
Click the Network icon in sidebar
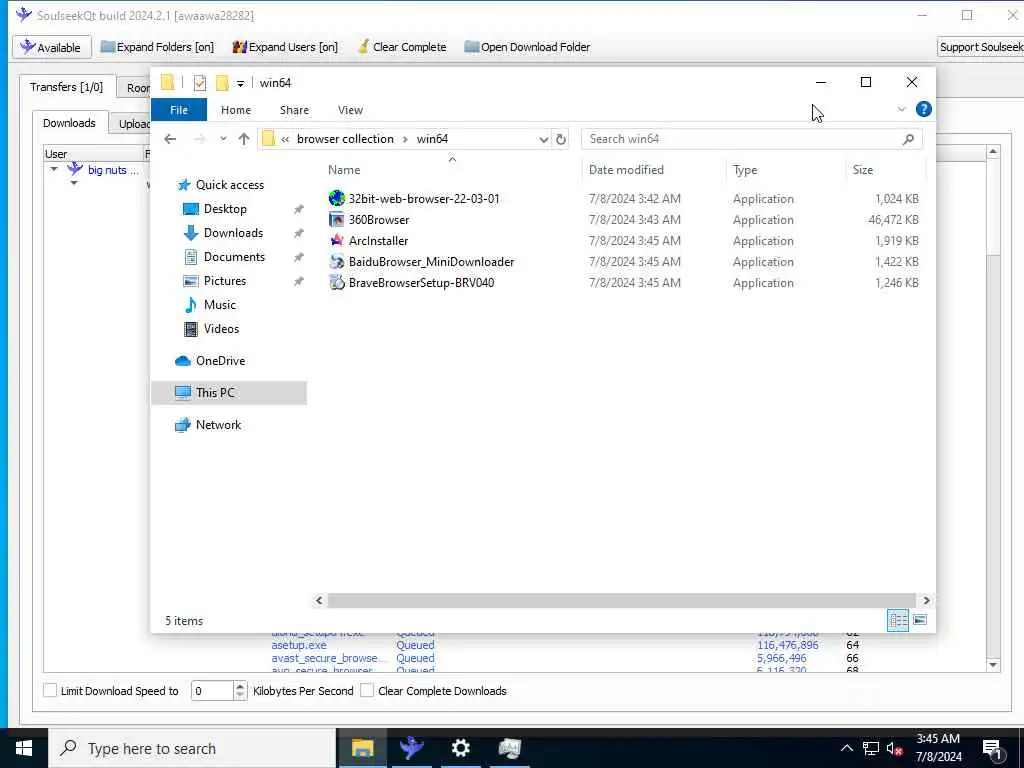(x=183, y=424)
